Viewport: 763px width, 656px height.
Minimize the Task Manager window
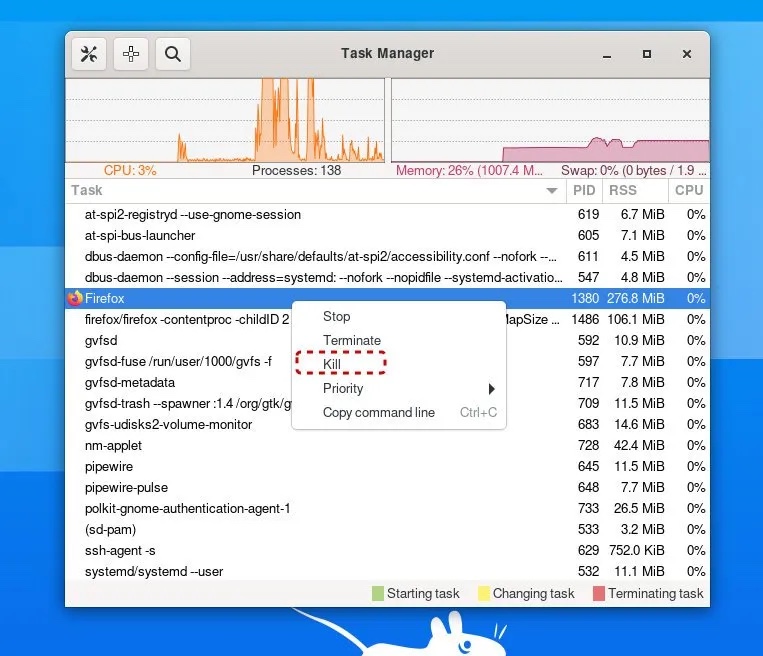[607, 54]
